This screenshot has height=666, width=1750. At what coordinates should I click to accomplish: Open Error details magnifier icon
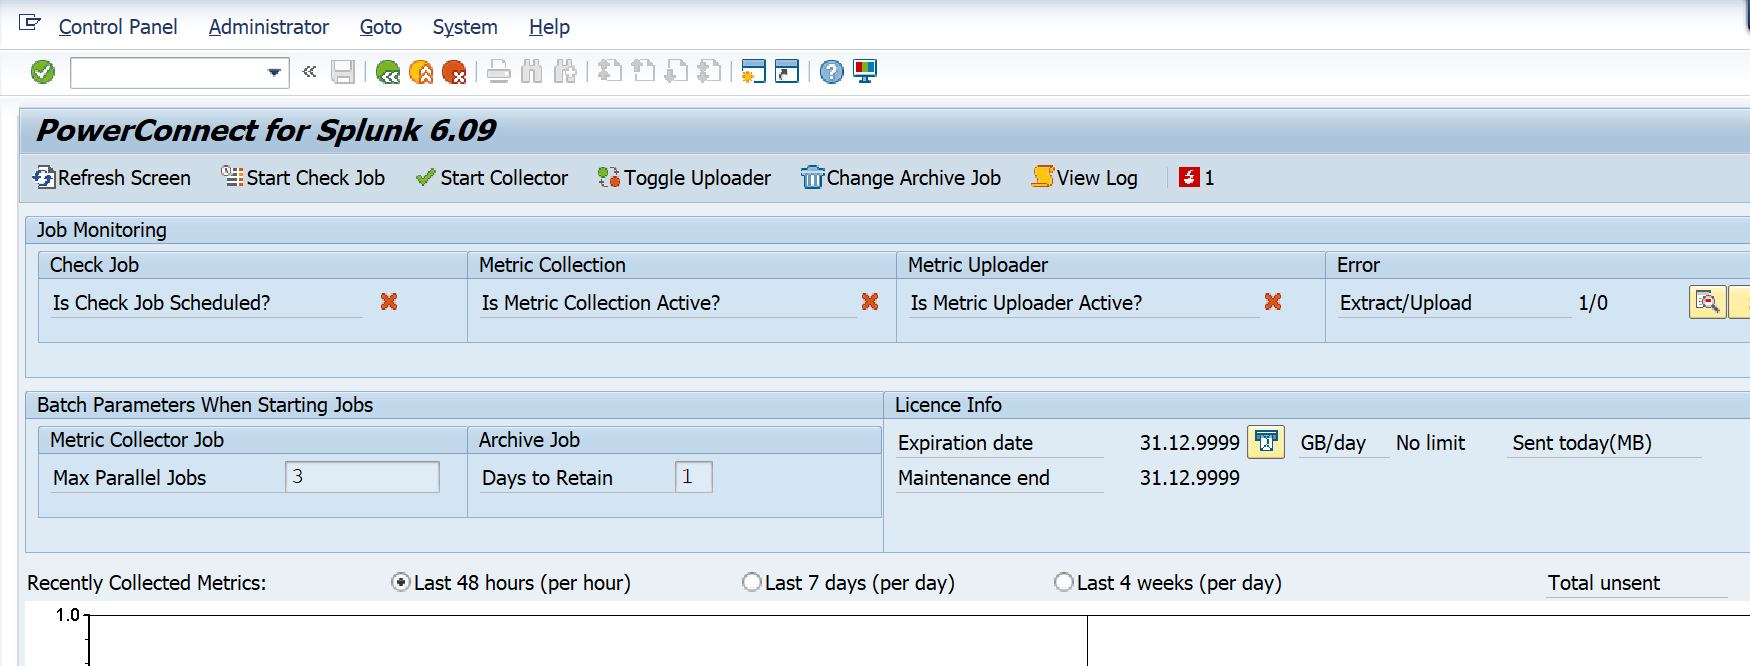click(x=1707, y=302)
